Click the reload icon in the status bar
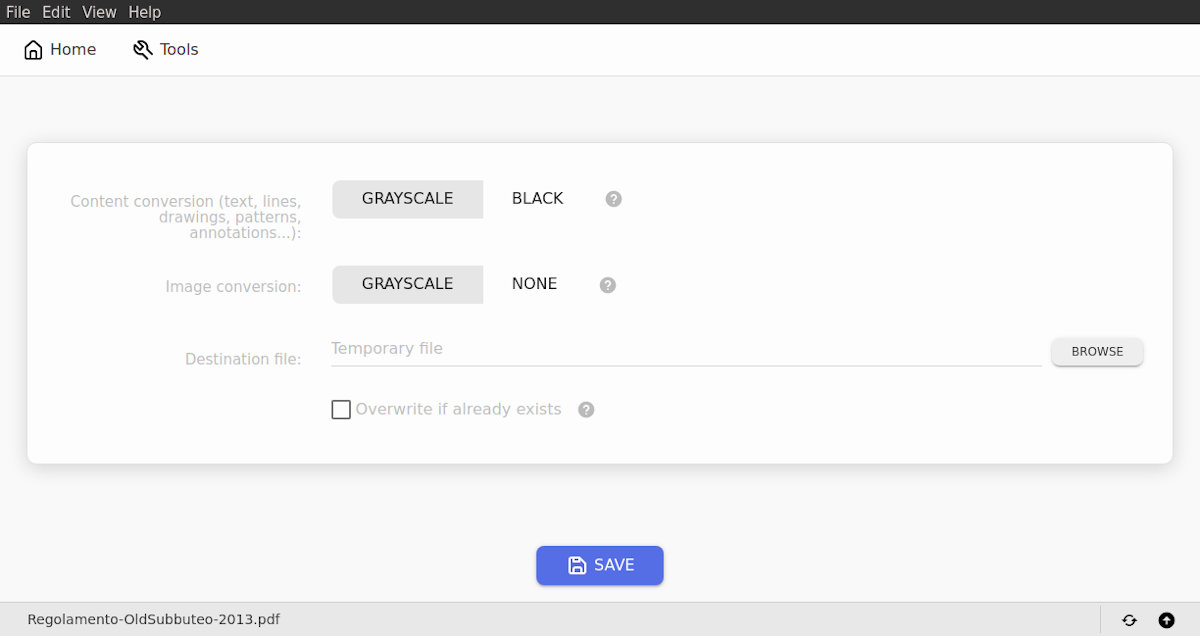This screenshot has height=636, width=1200. point(1129,620)
